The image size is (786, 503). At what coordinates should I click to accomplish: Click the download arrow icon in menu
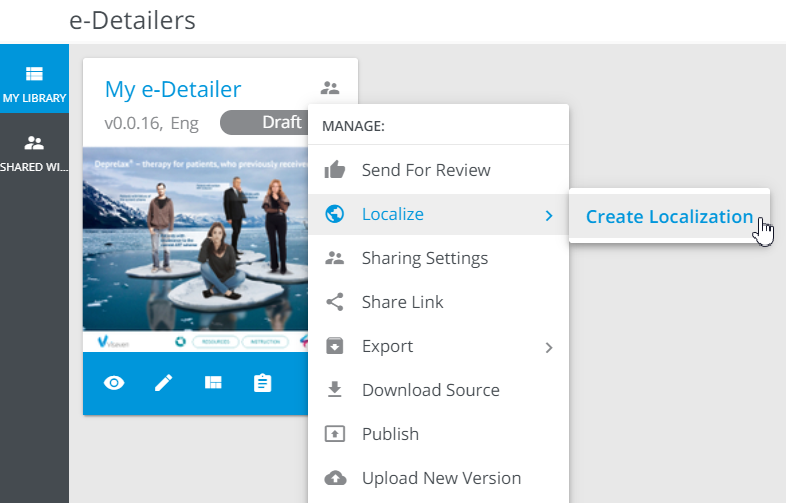[x=335, y=390]
